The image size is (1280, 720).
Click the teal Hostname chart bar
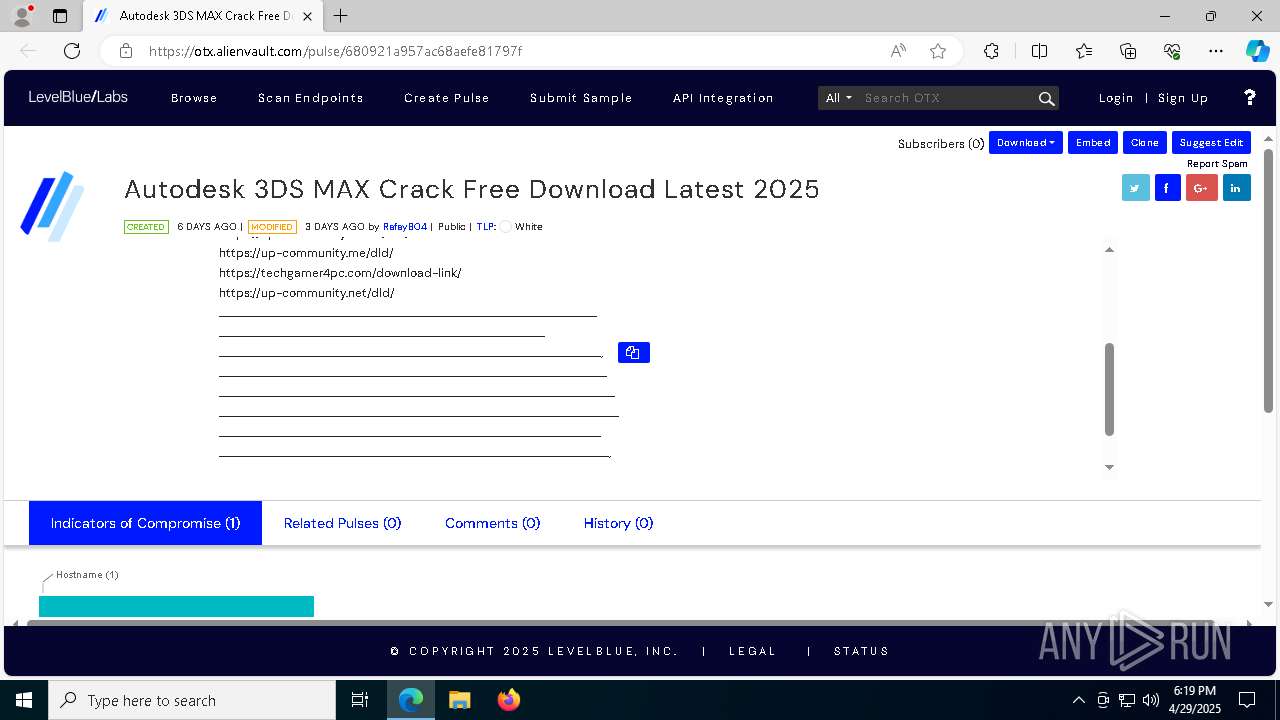pos(176,606)
